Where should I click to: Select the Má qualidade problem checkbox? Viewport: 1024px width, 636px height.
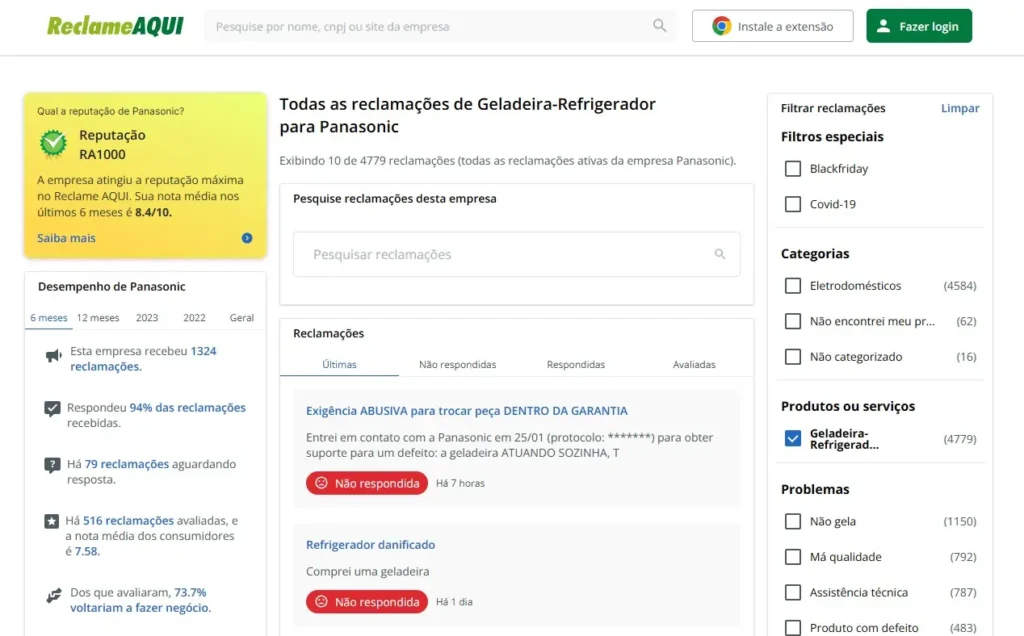click(x=793, y=557)
